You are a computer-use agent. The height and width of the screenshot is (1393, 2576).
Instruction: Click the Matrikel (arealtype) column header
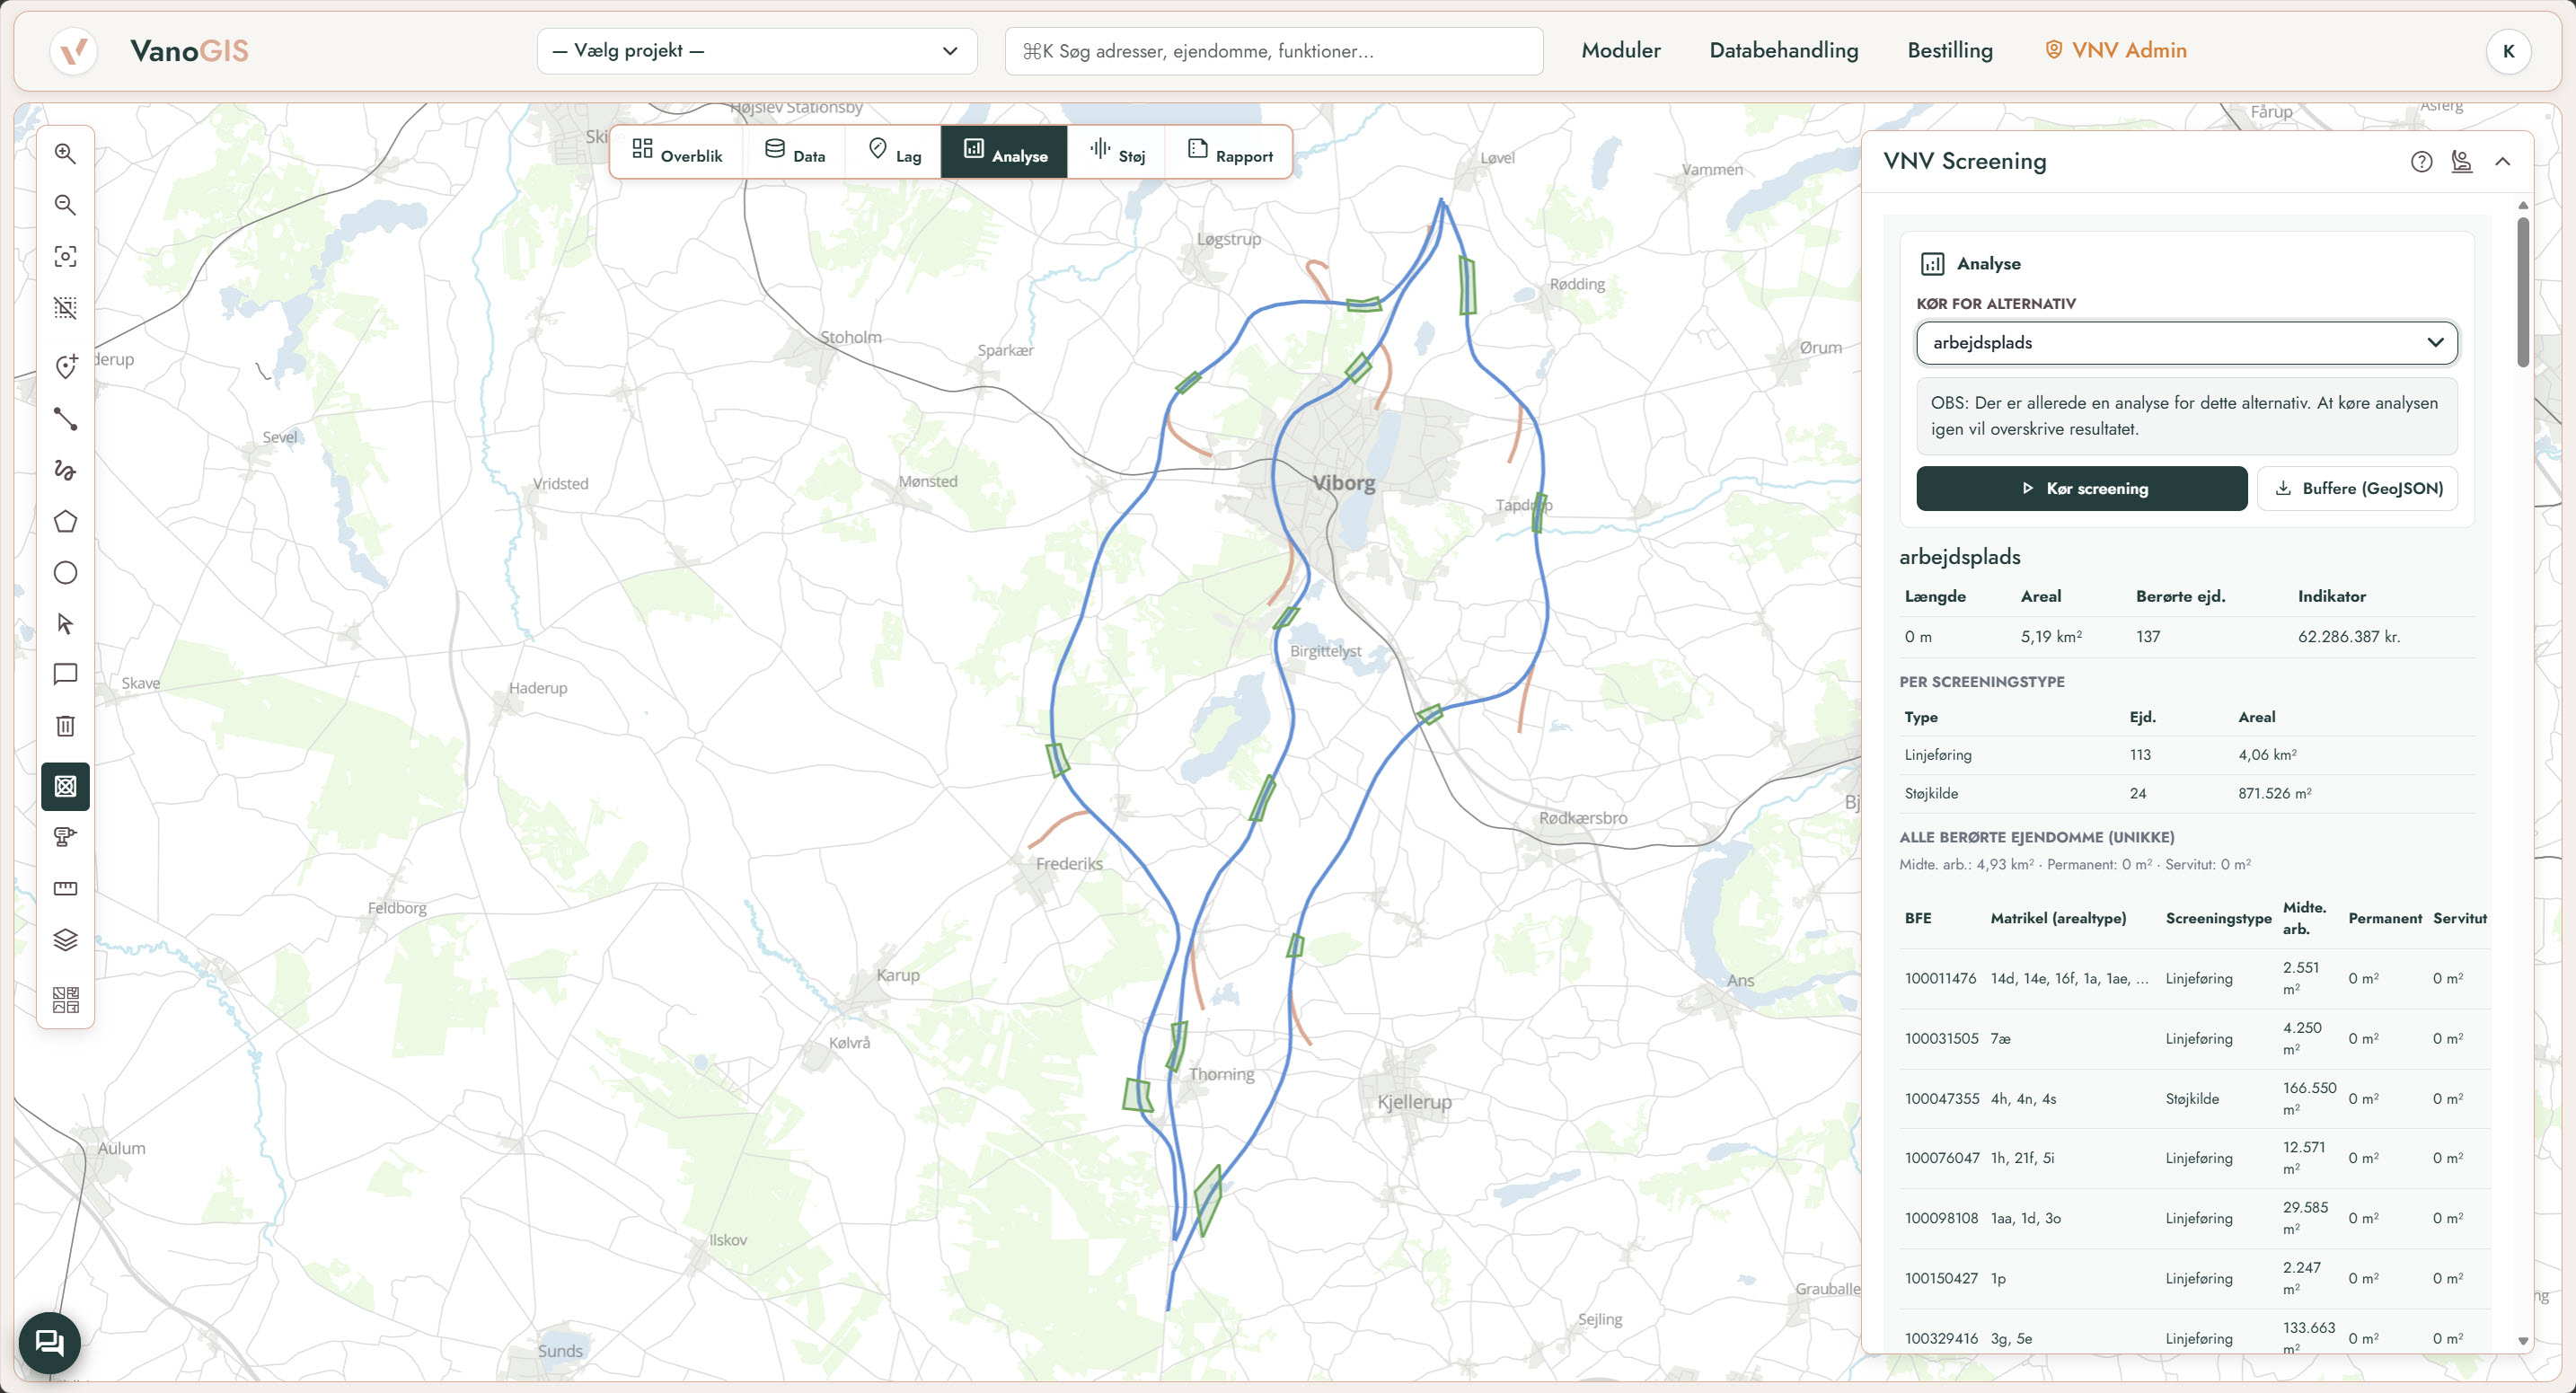2058,918
